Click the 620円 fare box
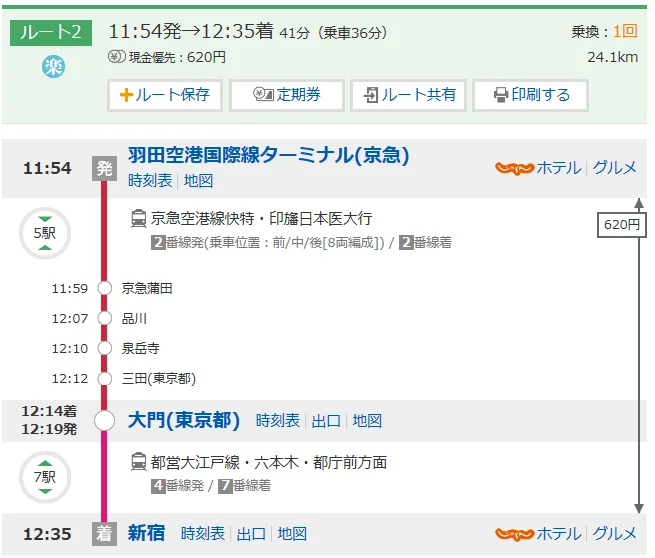Viewport: 655px width, 558px height. click(x=622, y=225)
